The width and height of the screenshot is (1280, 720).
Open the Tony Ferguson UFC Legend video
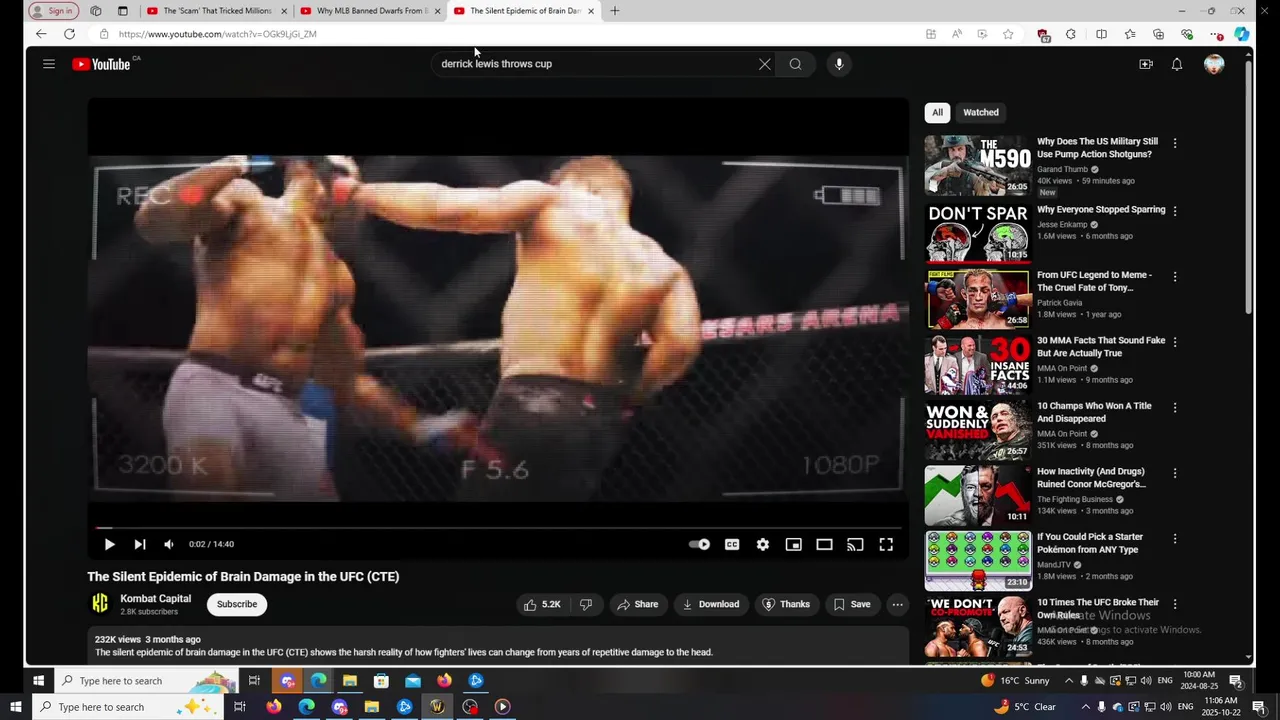[x=1094, y=281]
